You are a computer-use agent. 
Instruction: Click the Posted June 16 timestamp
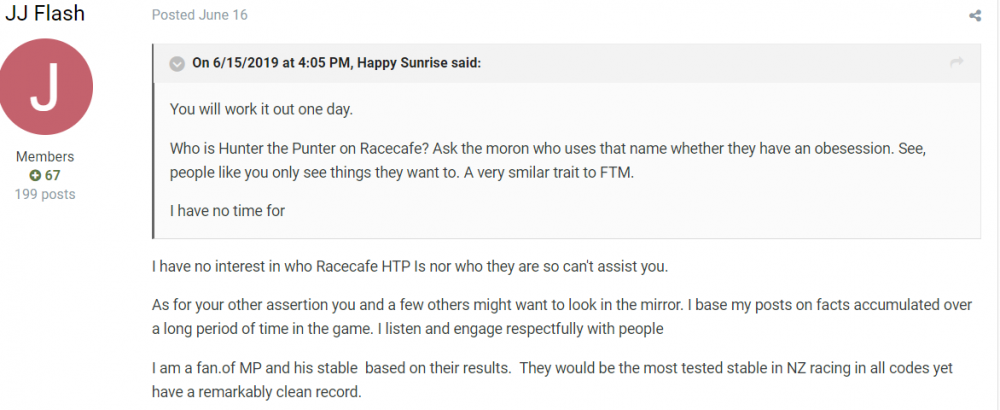[x=199, y=15]
